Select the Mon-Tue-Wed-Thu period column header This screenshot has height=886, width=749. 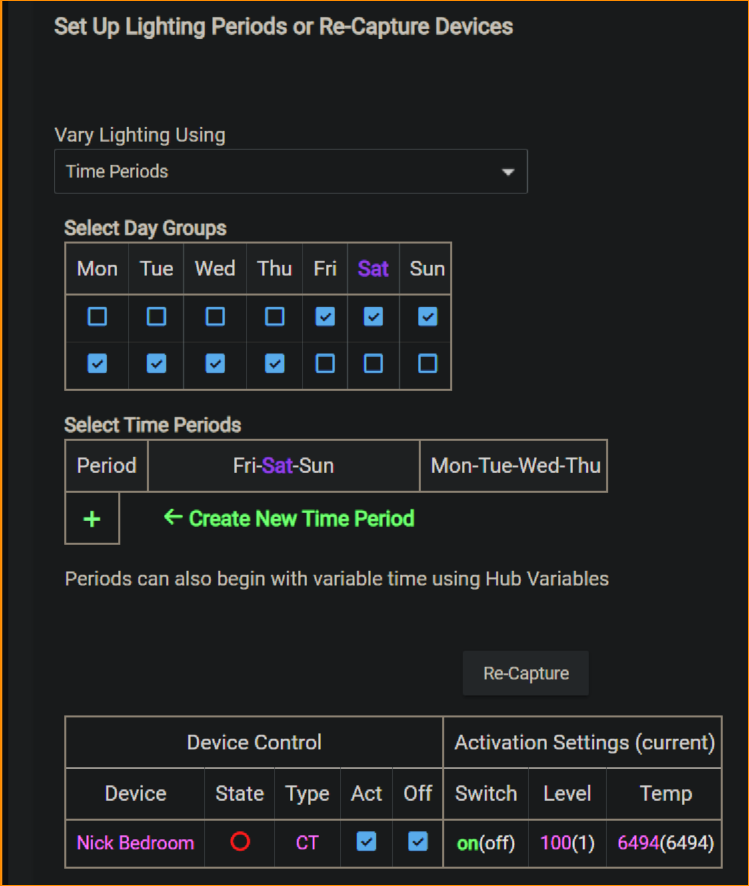pyautogui.click(x=515, y=466)
